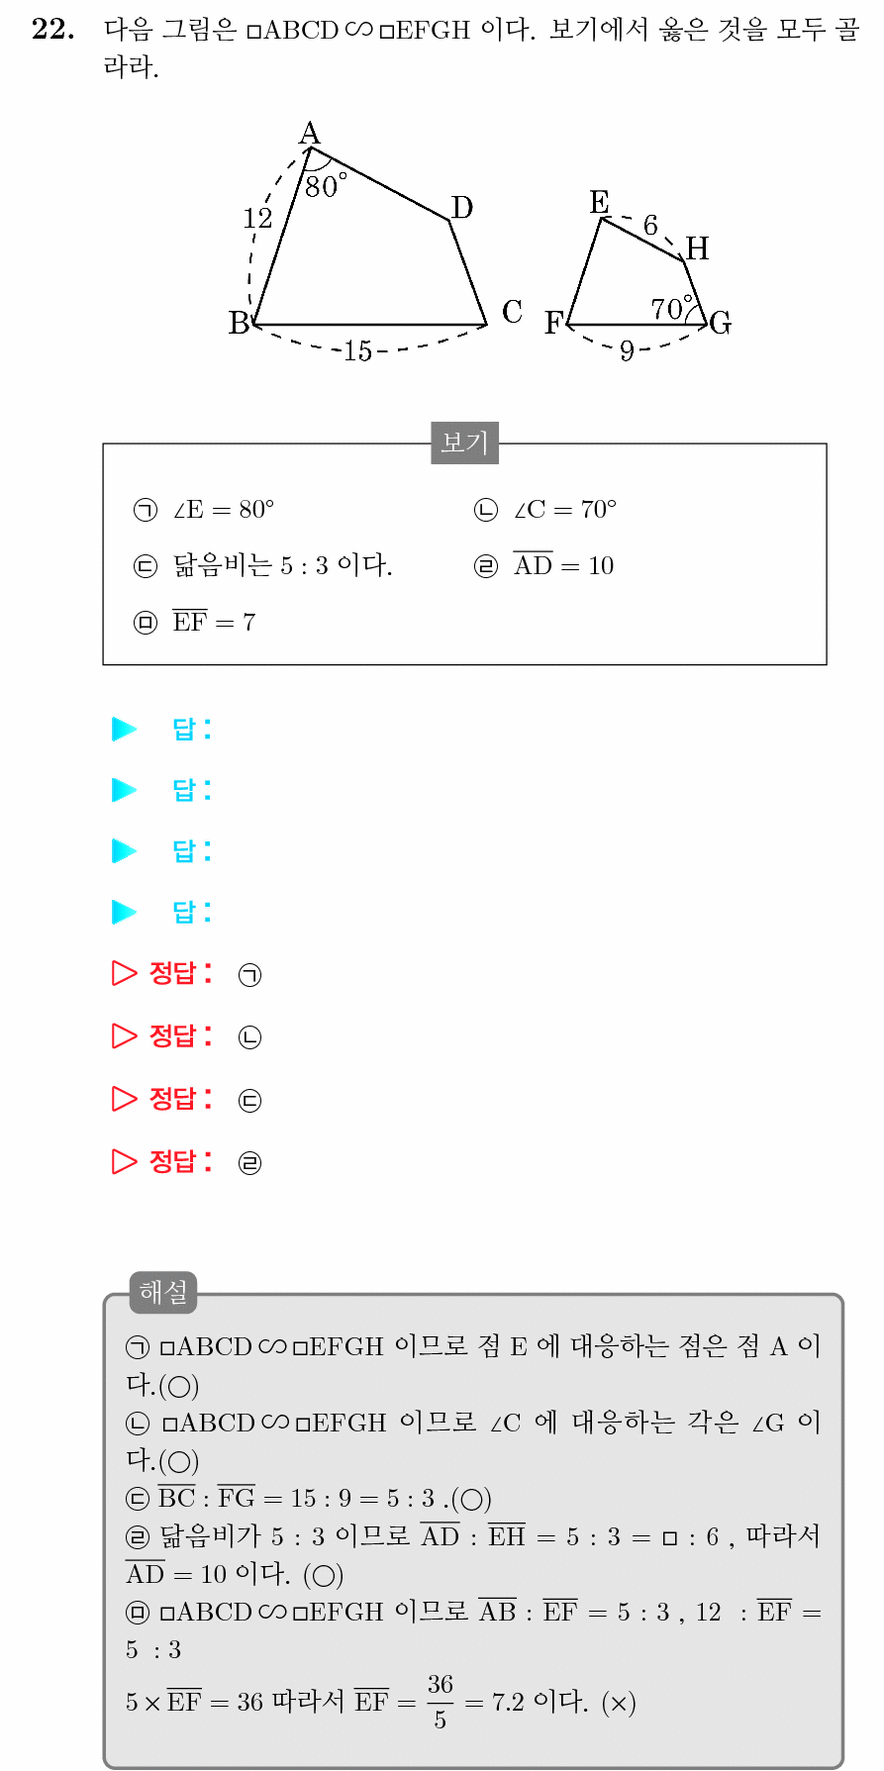Click the fourth cyan answer arrow
This screenshot has width=884, height=1771.
(x=124, y=912)
